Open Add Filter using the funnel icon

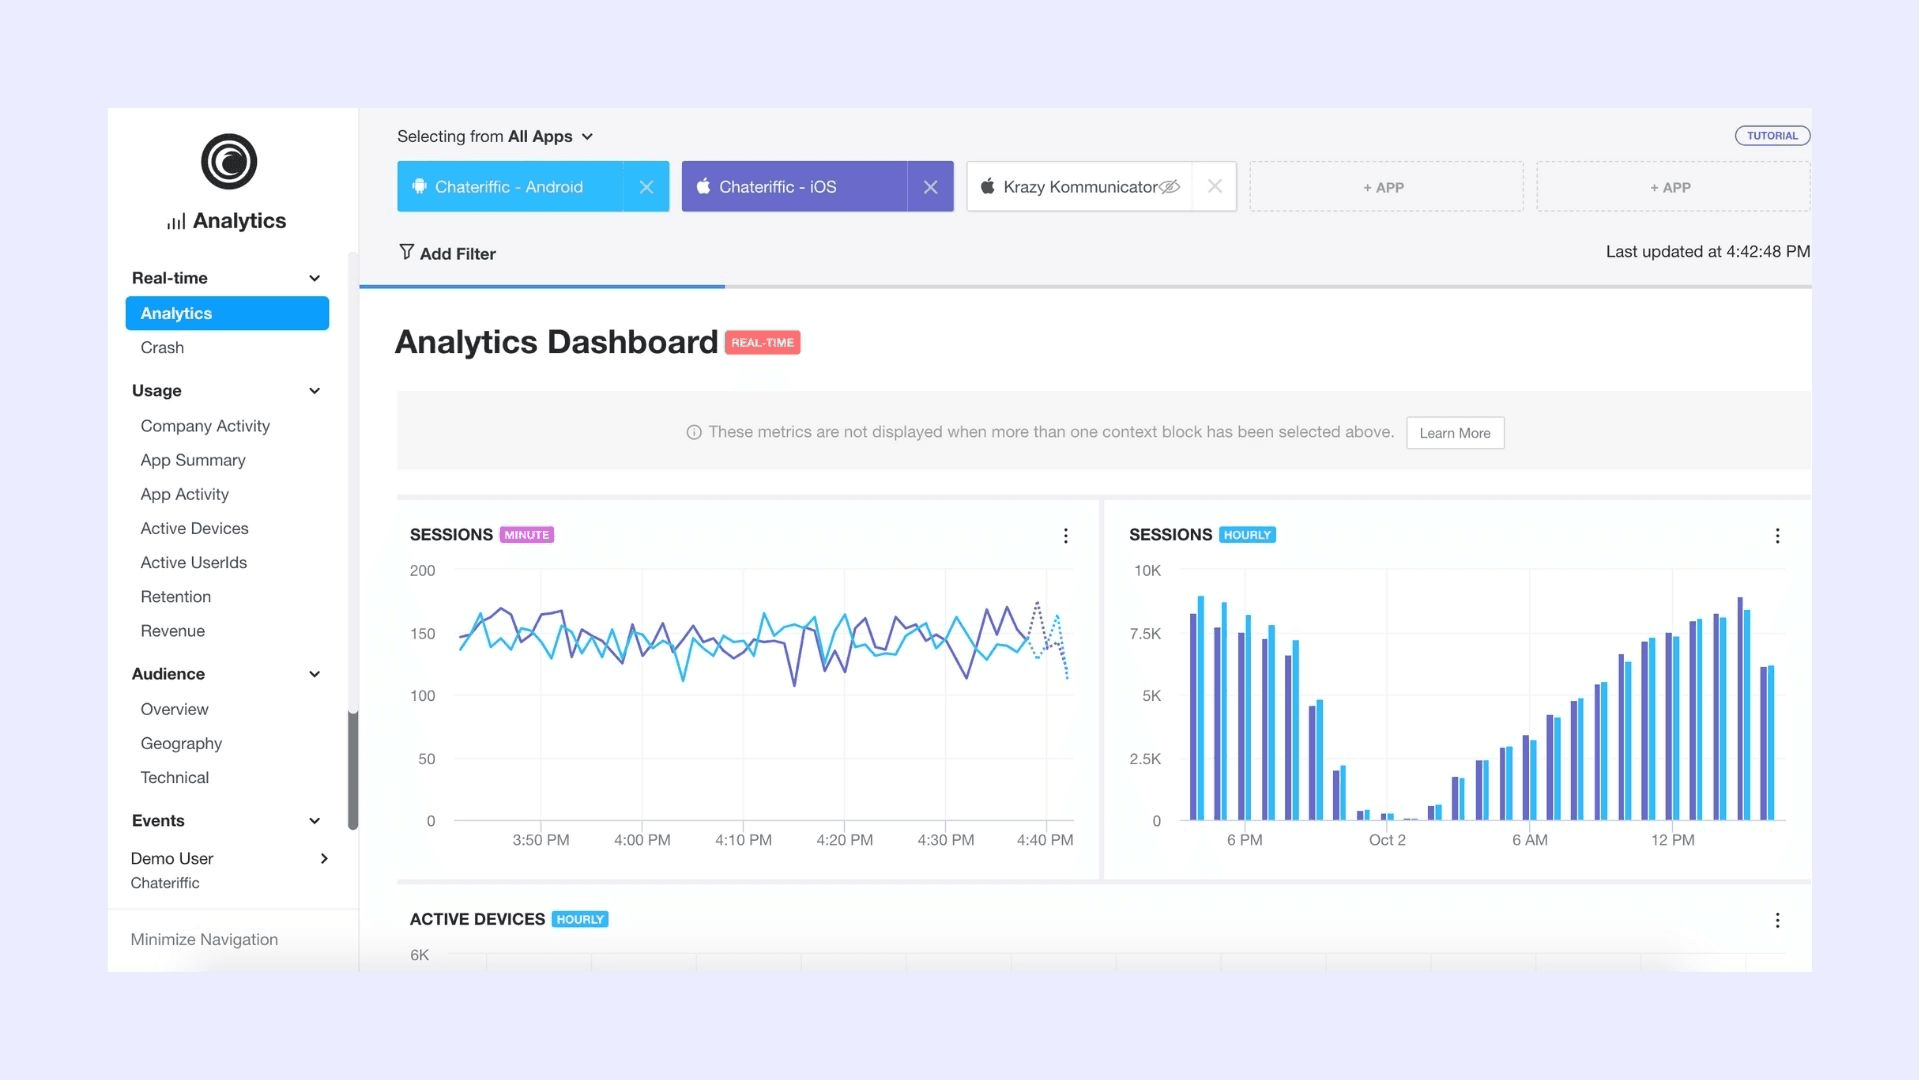pyautogui.click(x=405, y=253)
